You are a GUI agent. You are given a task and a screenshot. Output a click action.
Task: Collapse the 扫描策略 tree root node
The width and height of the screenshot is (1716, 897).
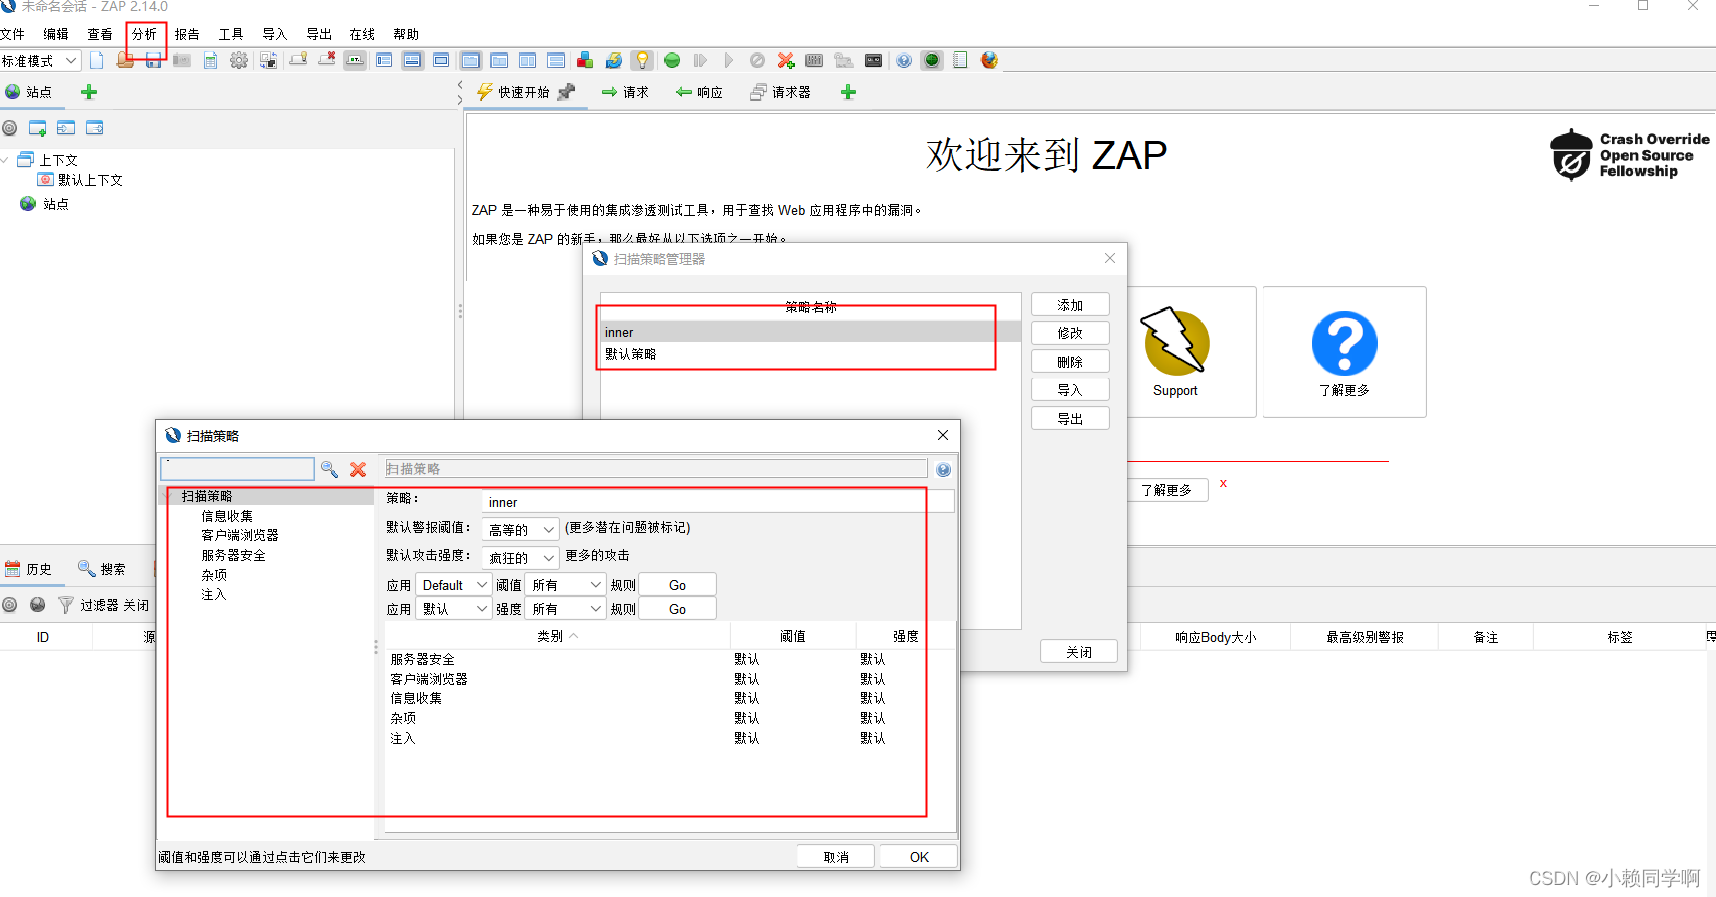(167, 496)
